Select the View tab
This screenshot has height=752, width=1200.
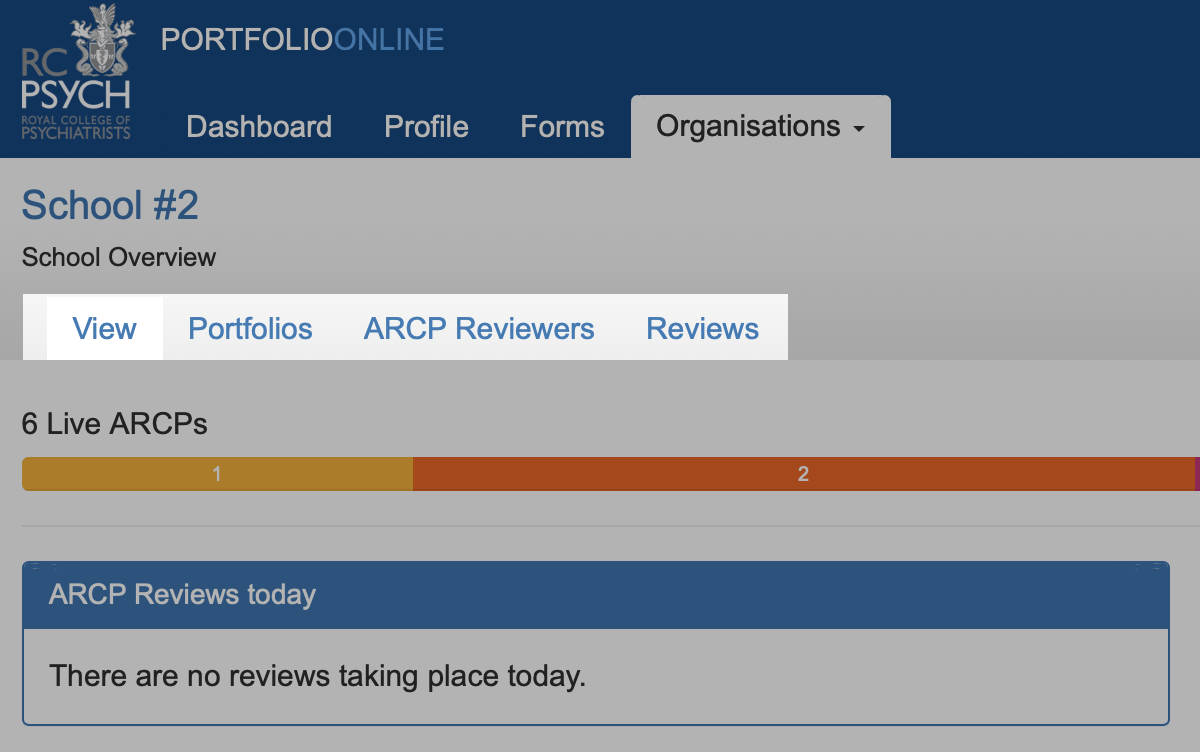(x=105, y=329)
